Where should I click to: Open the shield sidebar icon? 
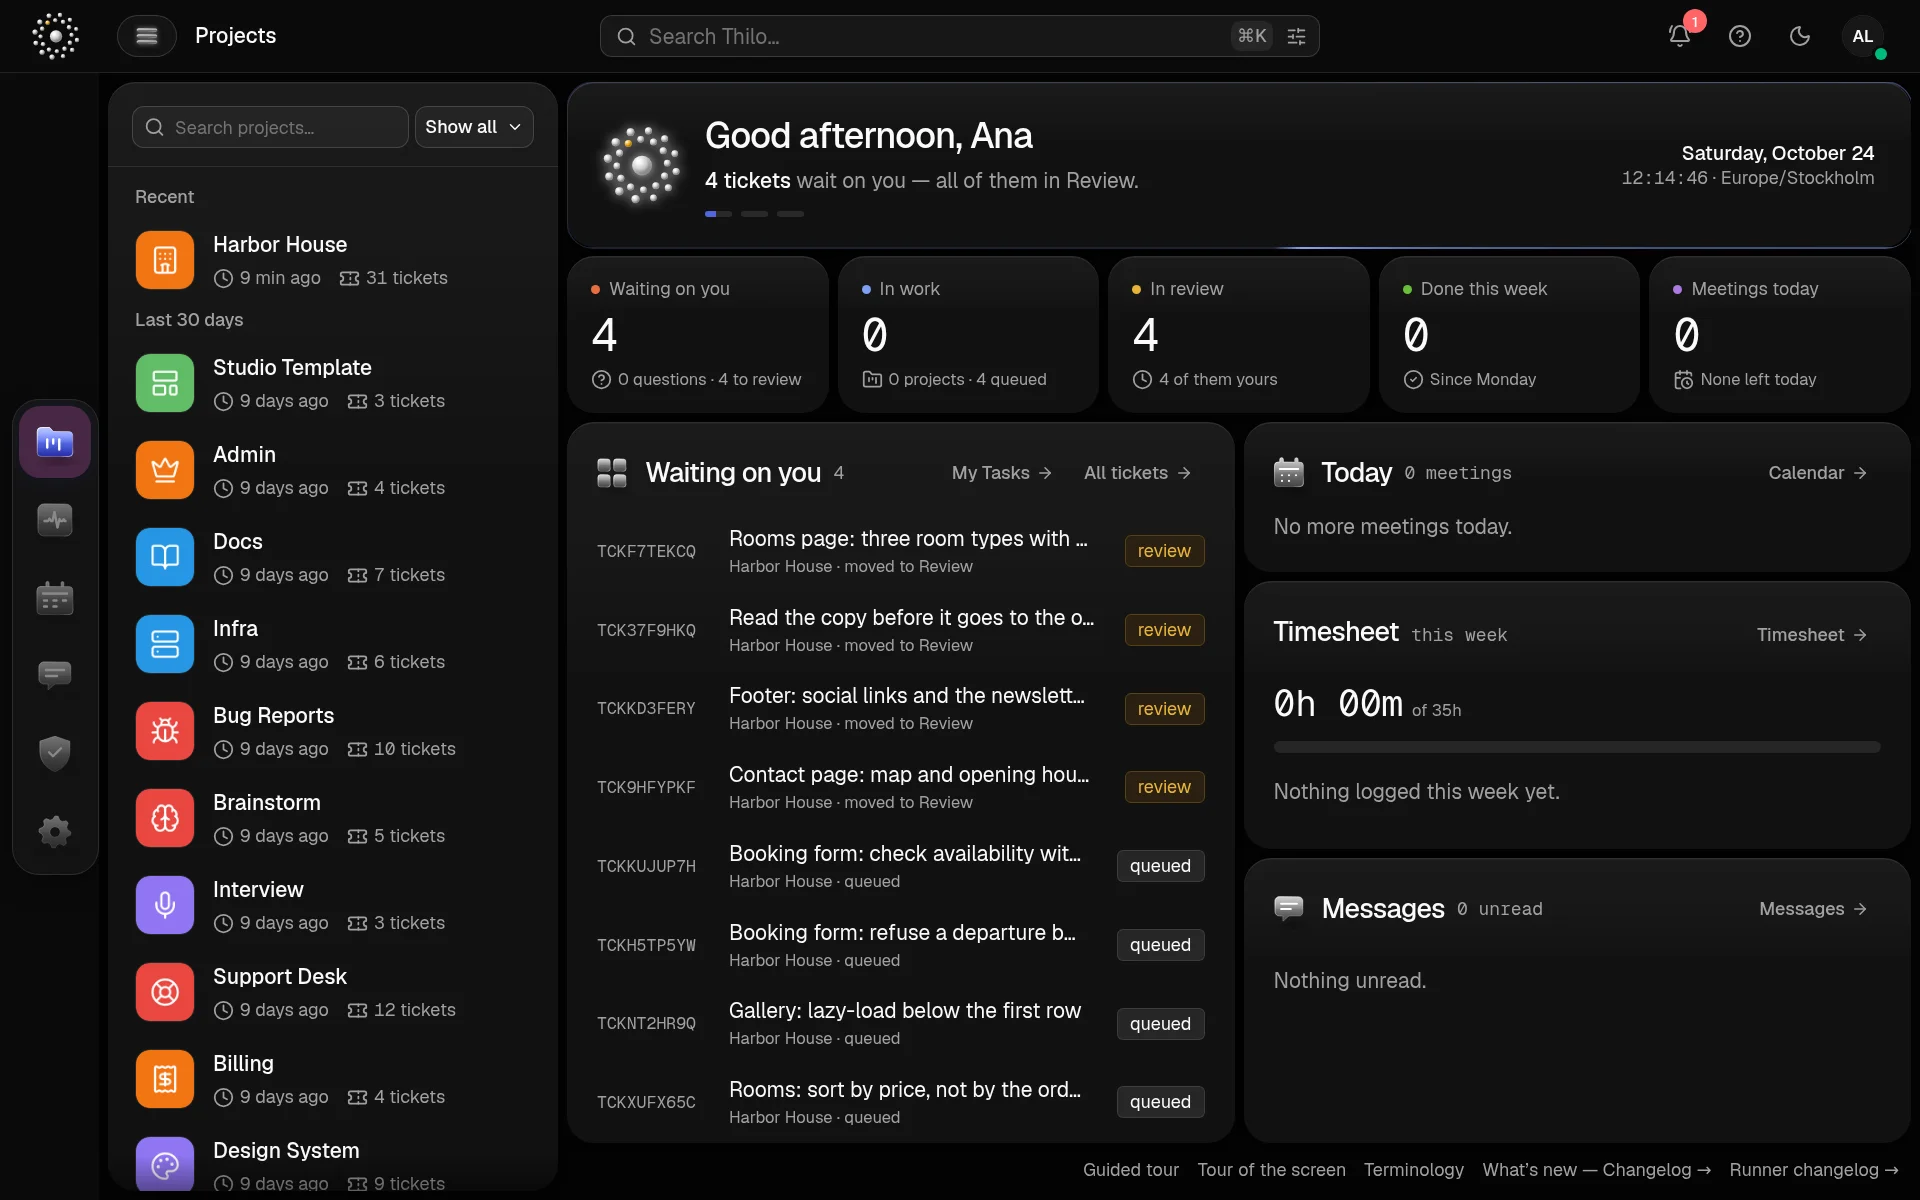click(x=55, y=753)
